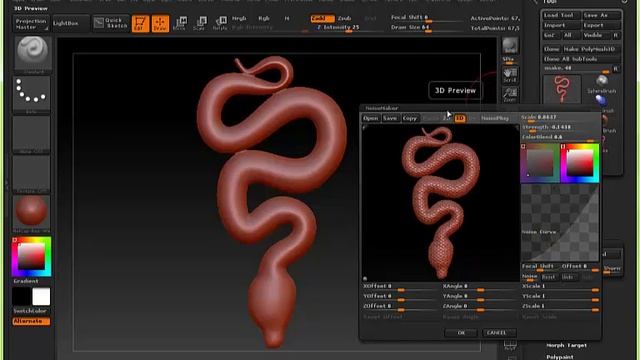Pick color in right NoiseMaker color picker

click(580, 163)
